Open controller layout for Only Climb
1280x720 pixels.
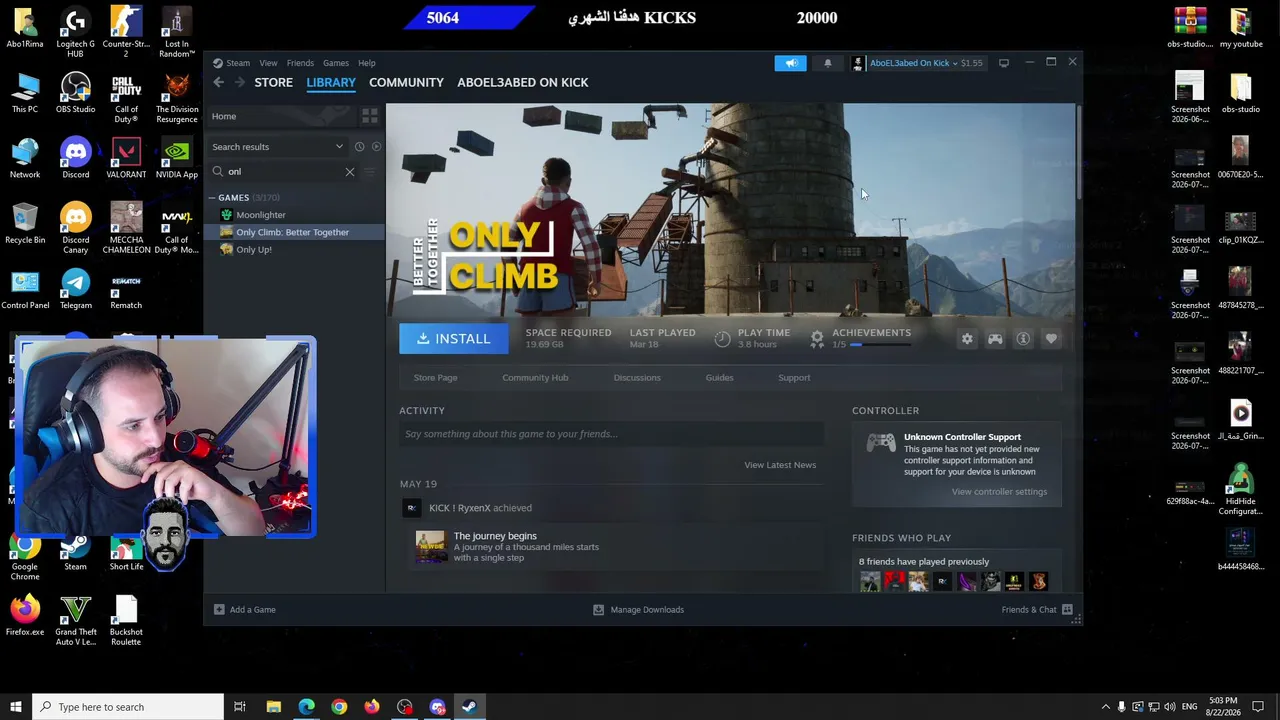pyautogui.click(x=995, y=339)
